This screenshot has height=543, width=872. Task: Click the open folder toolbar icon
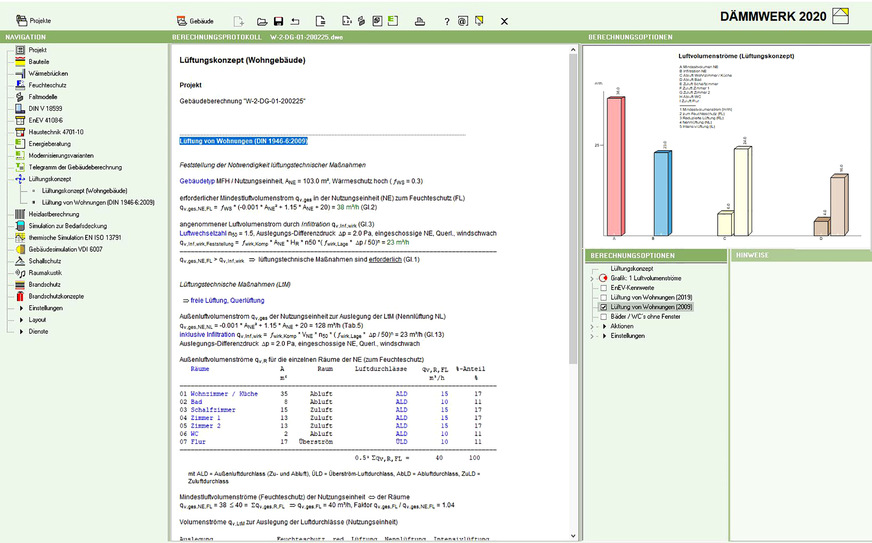[x=261, y=21]
